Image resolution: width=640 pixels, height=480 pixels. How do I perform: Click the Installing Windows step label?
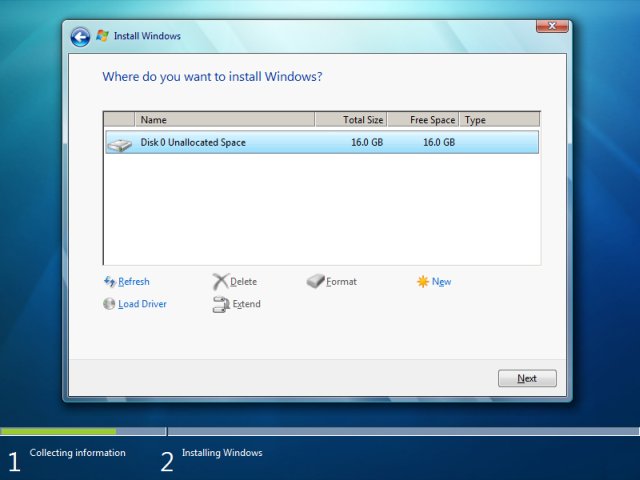222,453
